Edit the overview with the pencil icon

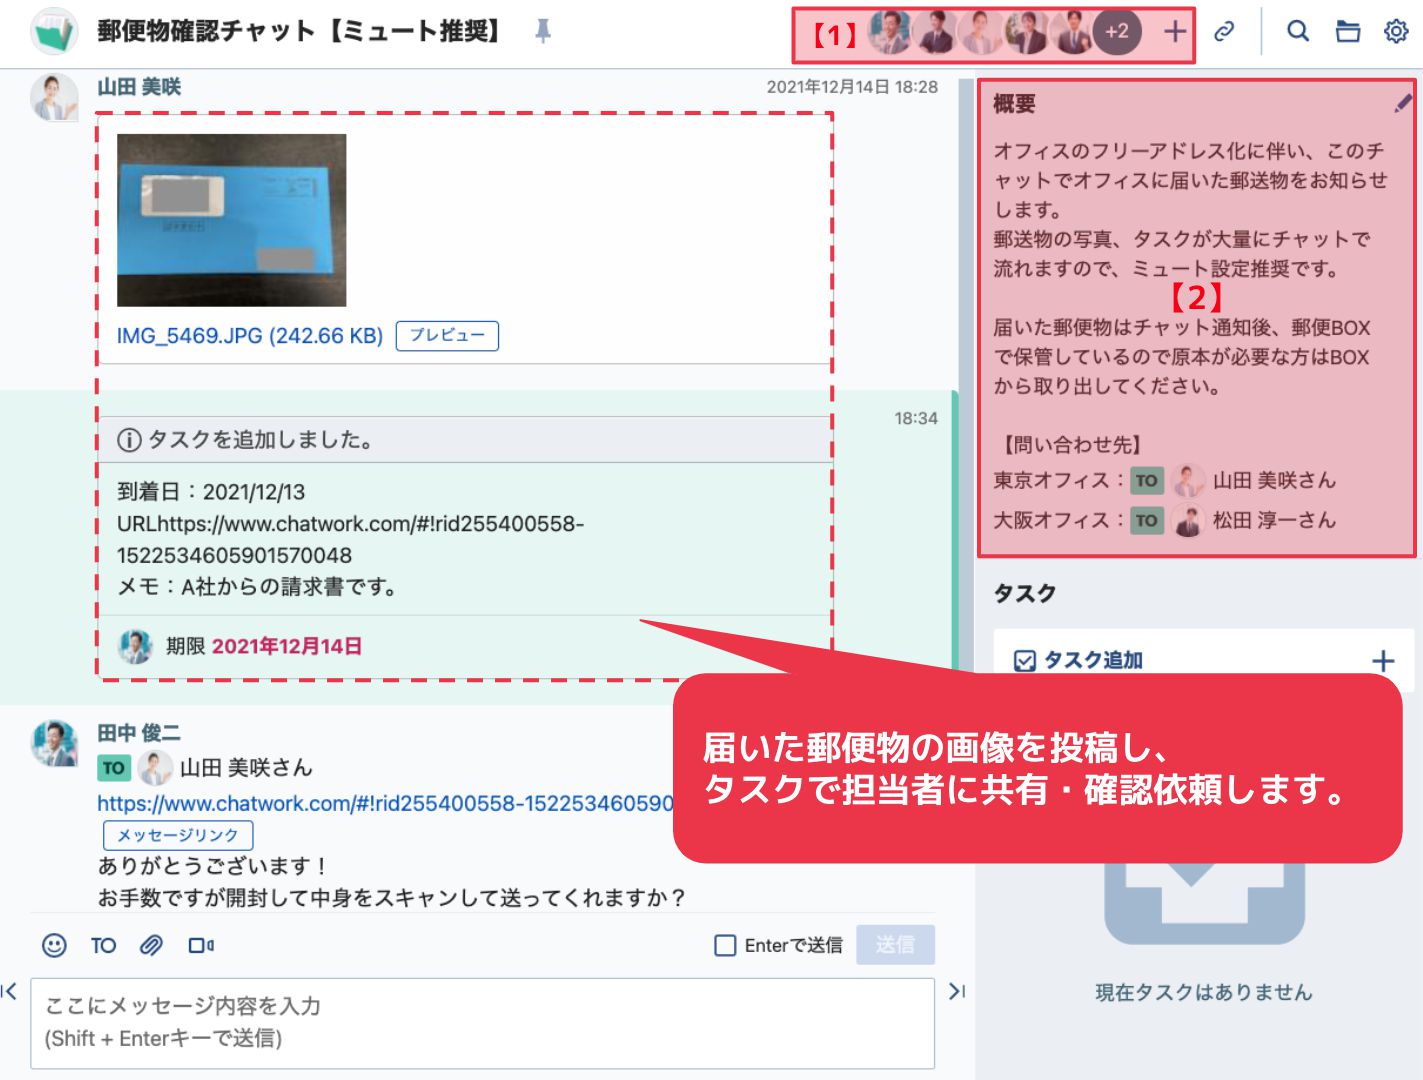coord(1403,102)
